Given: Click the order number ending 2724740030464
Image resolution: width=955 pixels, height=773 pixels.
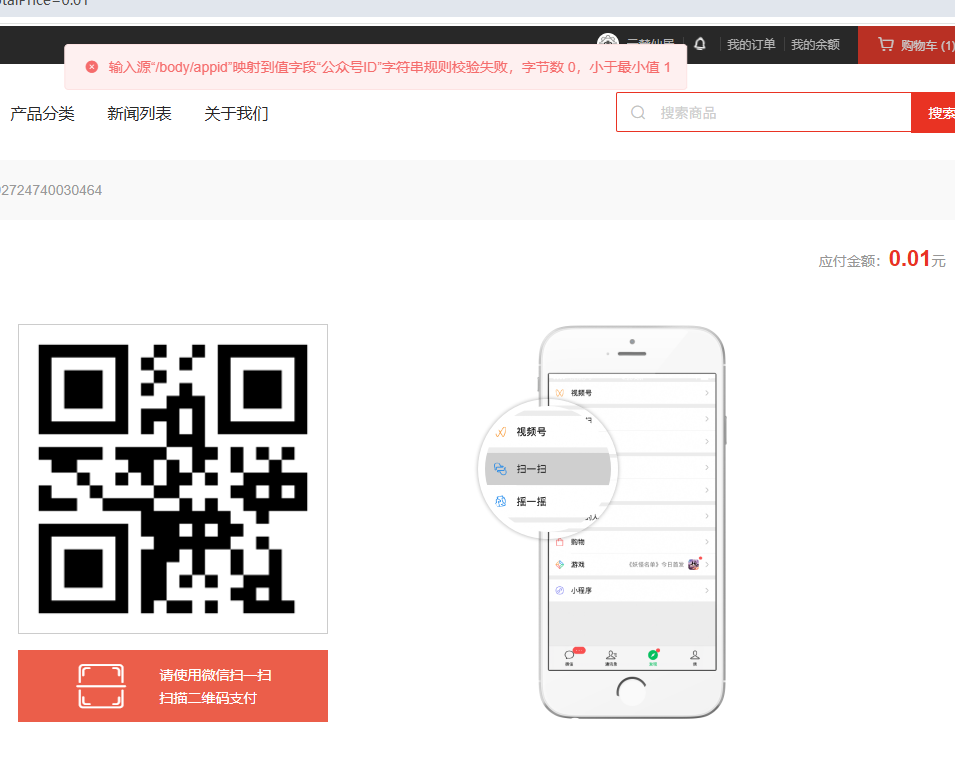Looking at the screenshot, I should 51,191.
